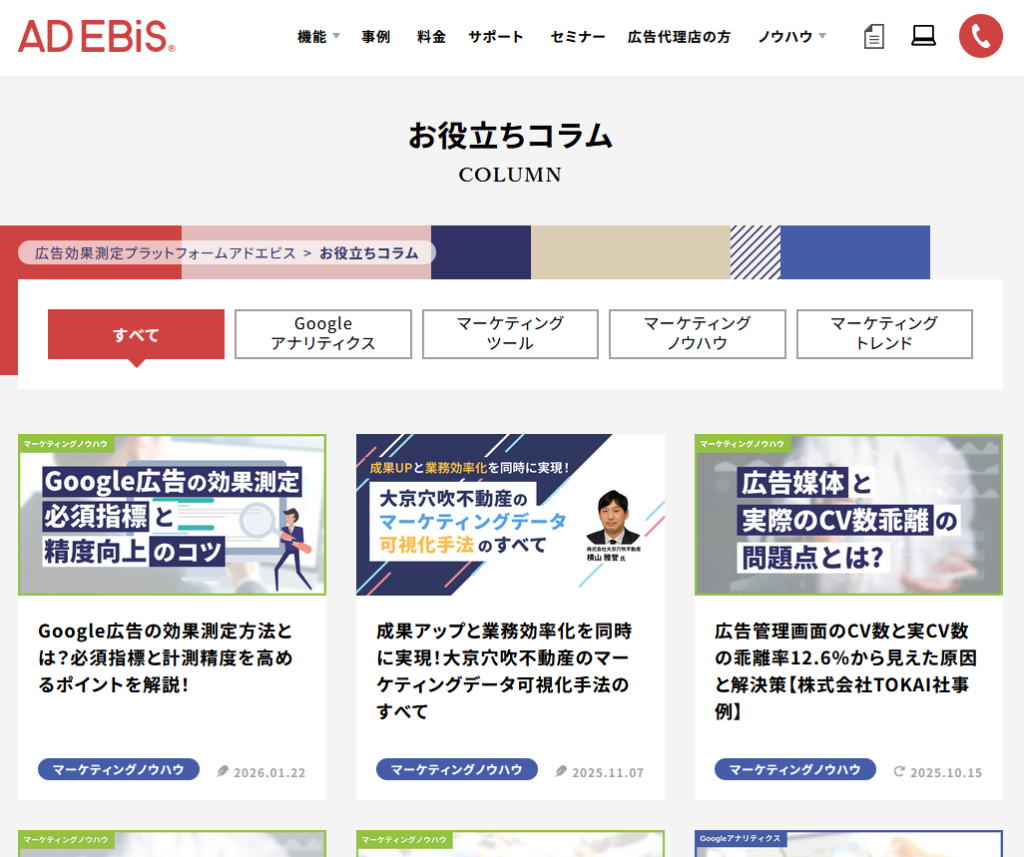The image size is (1024, 857).
Task: Click the 料金 menu item
Action: tap(430, 35)
